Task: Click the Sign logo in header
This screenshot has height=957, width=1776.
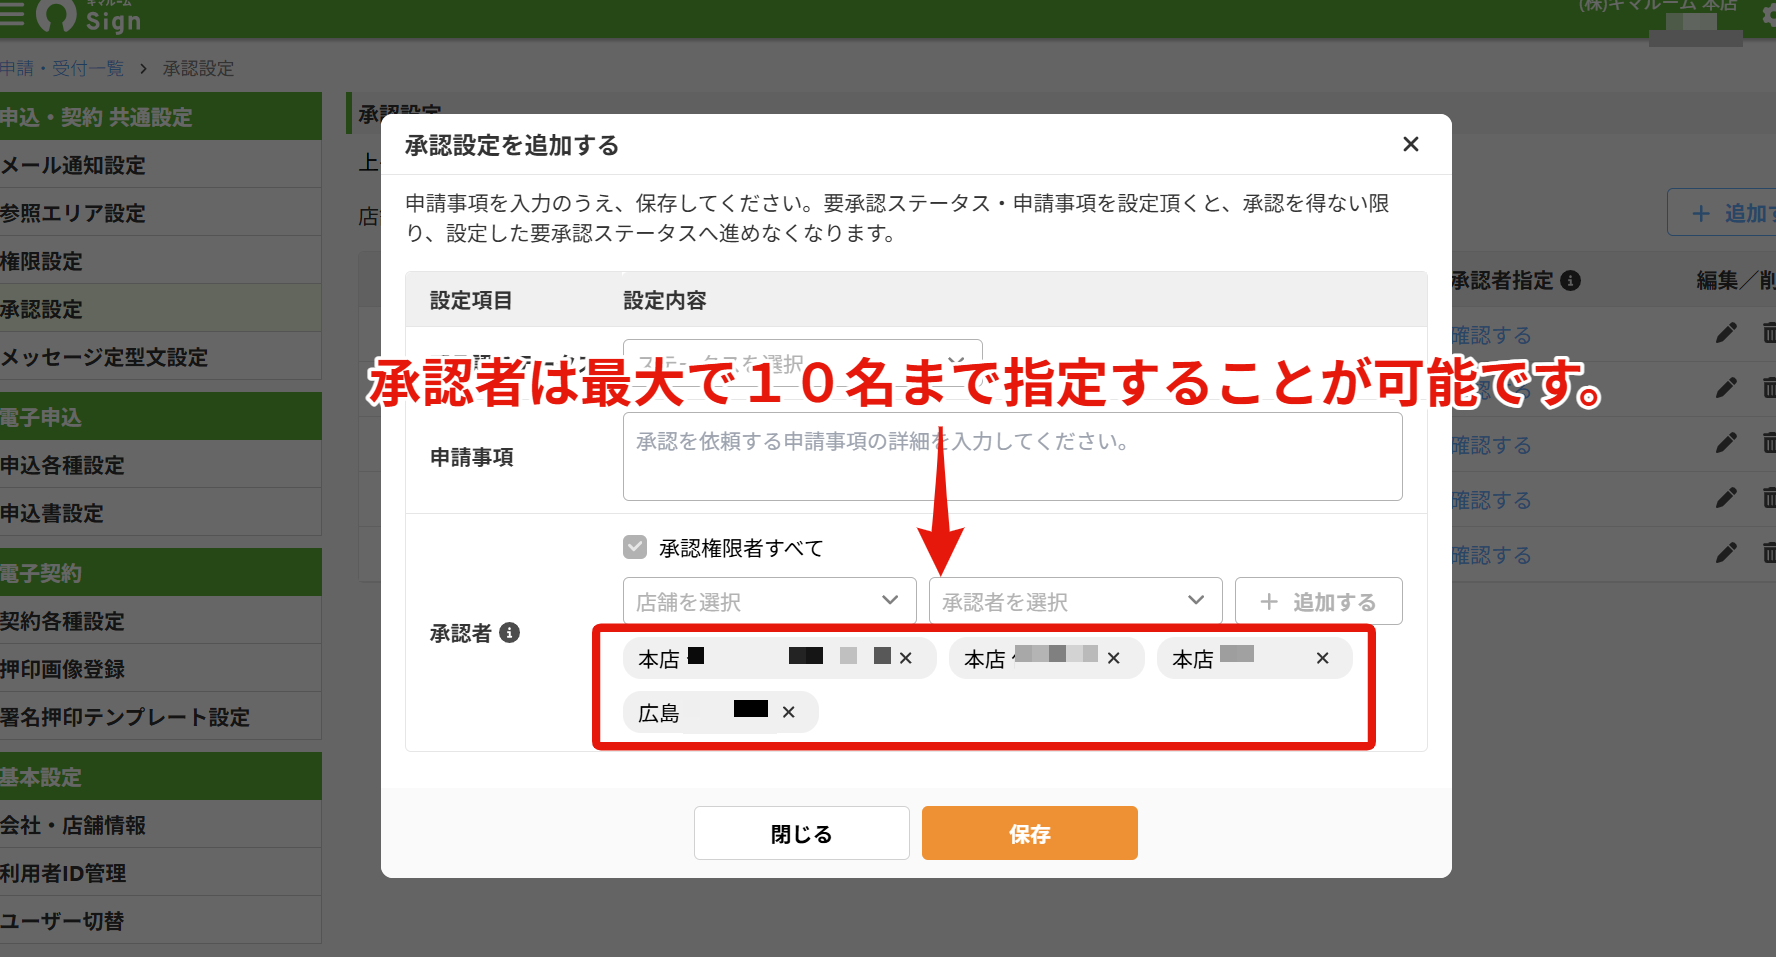Action: click(90, 16)
